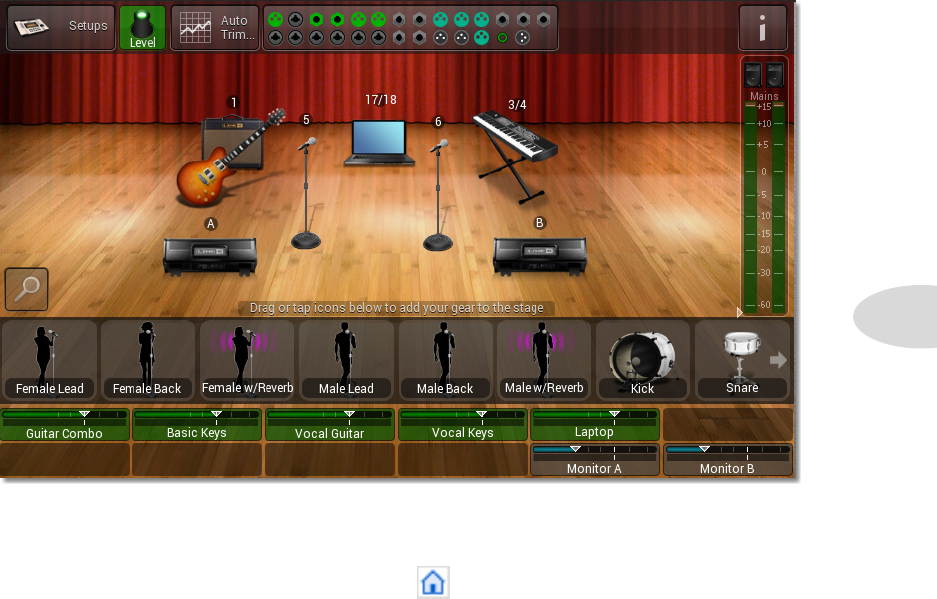Click the Mains level meter
Image resolution: width=937 pixels, height=599 pixels.
[764, 206]
